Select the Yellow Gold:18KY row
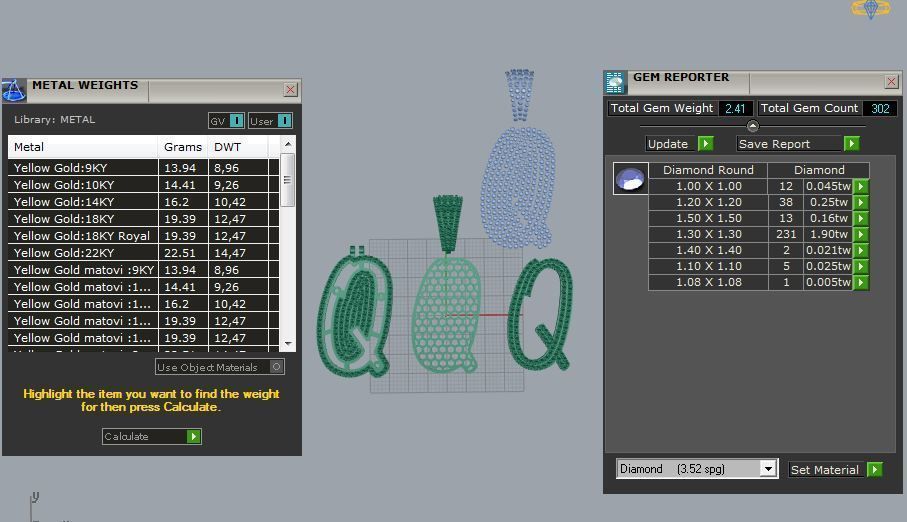This screenshot has height=522, width=907. pos(143,219)
